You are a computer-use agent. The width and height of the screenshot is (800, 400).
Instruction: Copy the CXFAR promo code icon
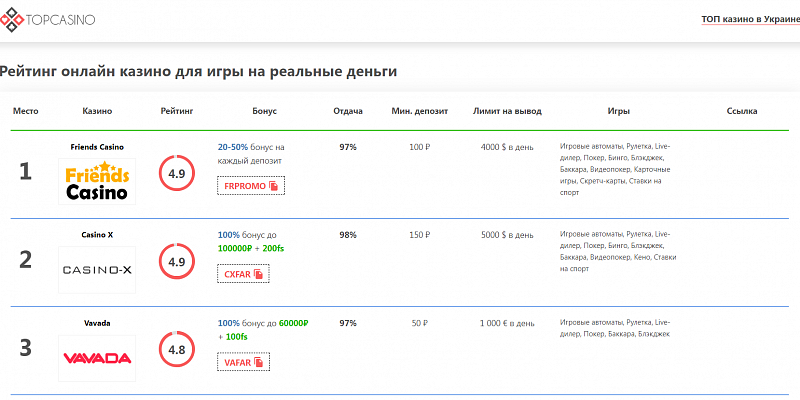(x=259, y=274)
